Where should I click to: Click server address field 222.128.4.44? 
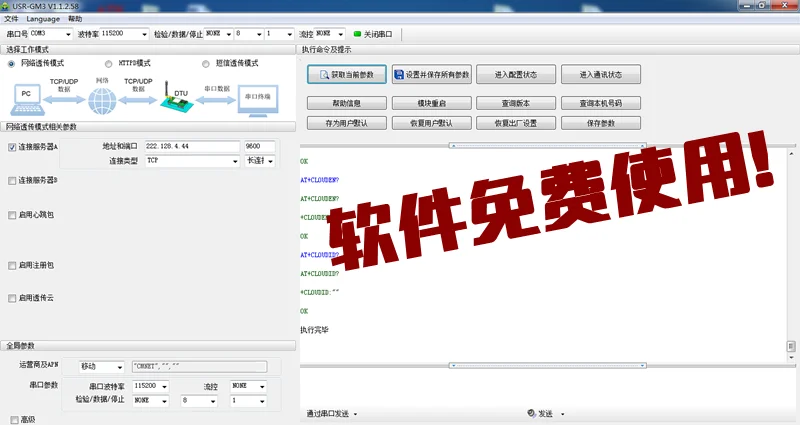point(192,146)
